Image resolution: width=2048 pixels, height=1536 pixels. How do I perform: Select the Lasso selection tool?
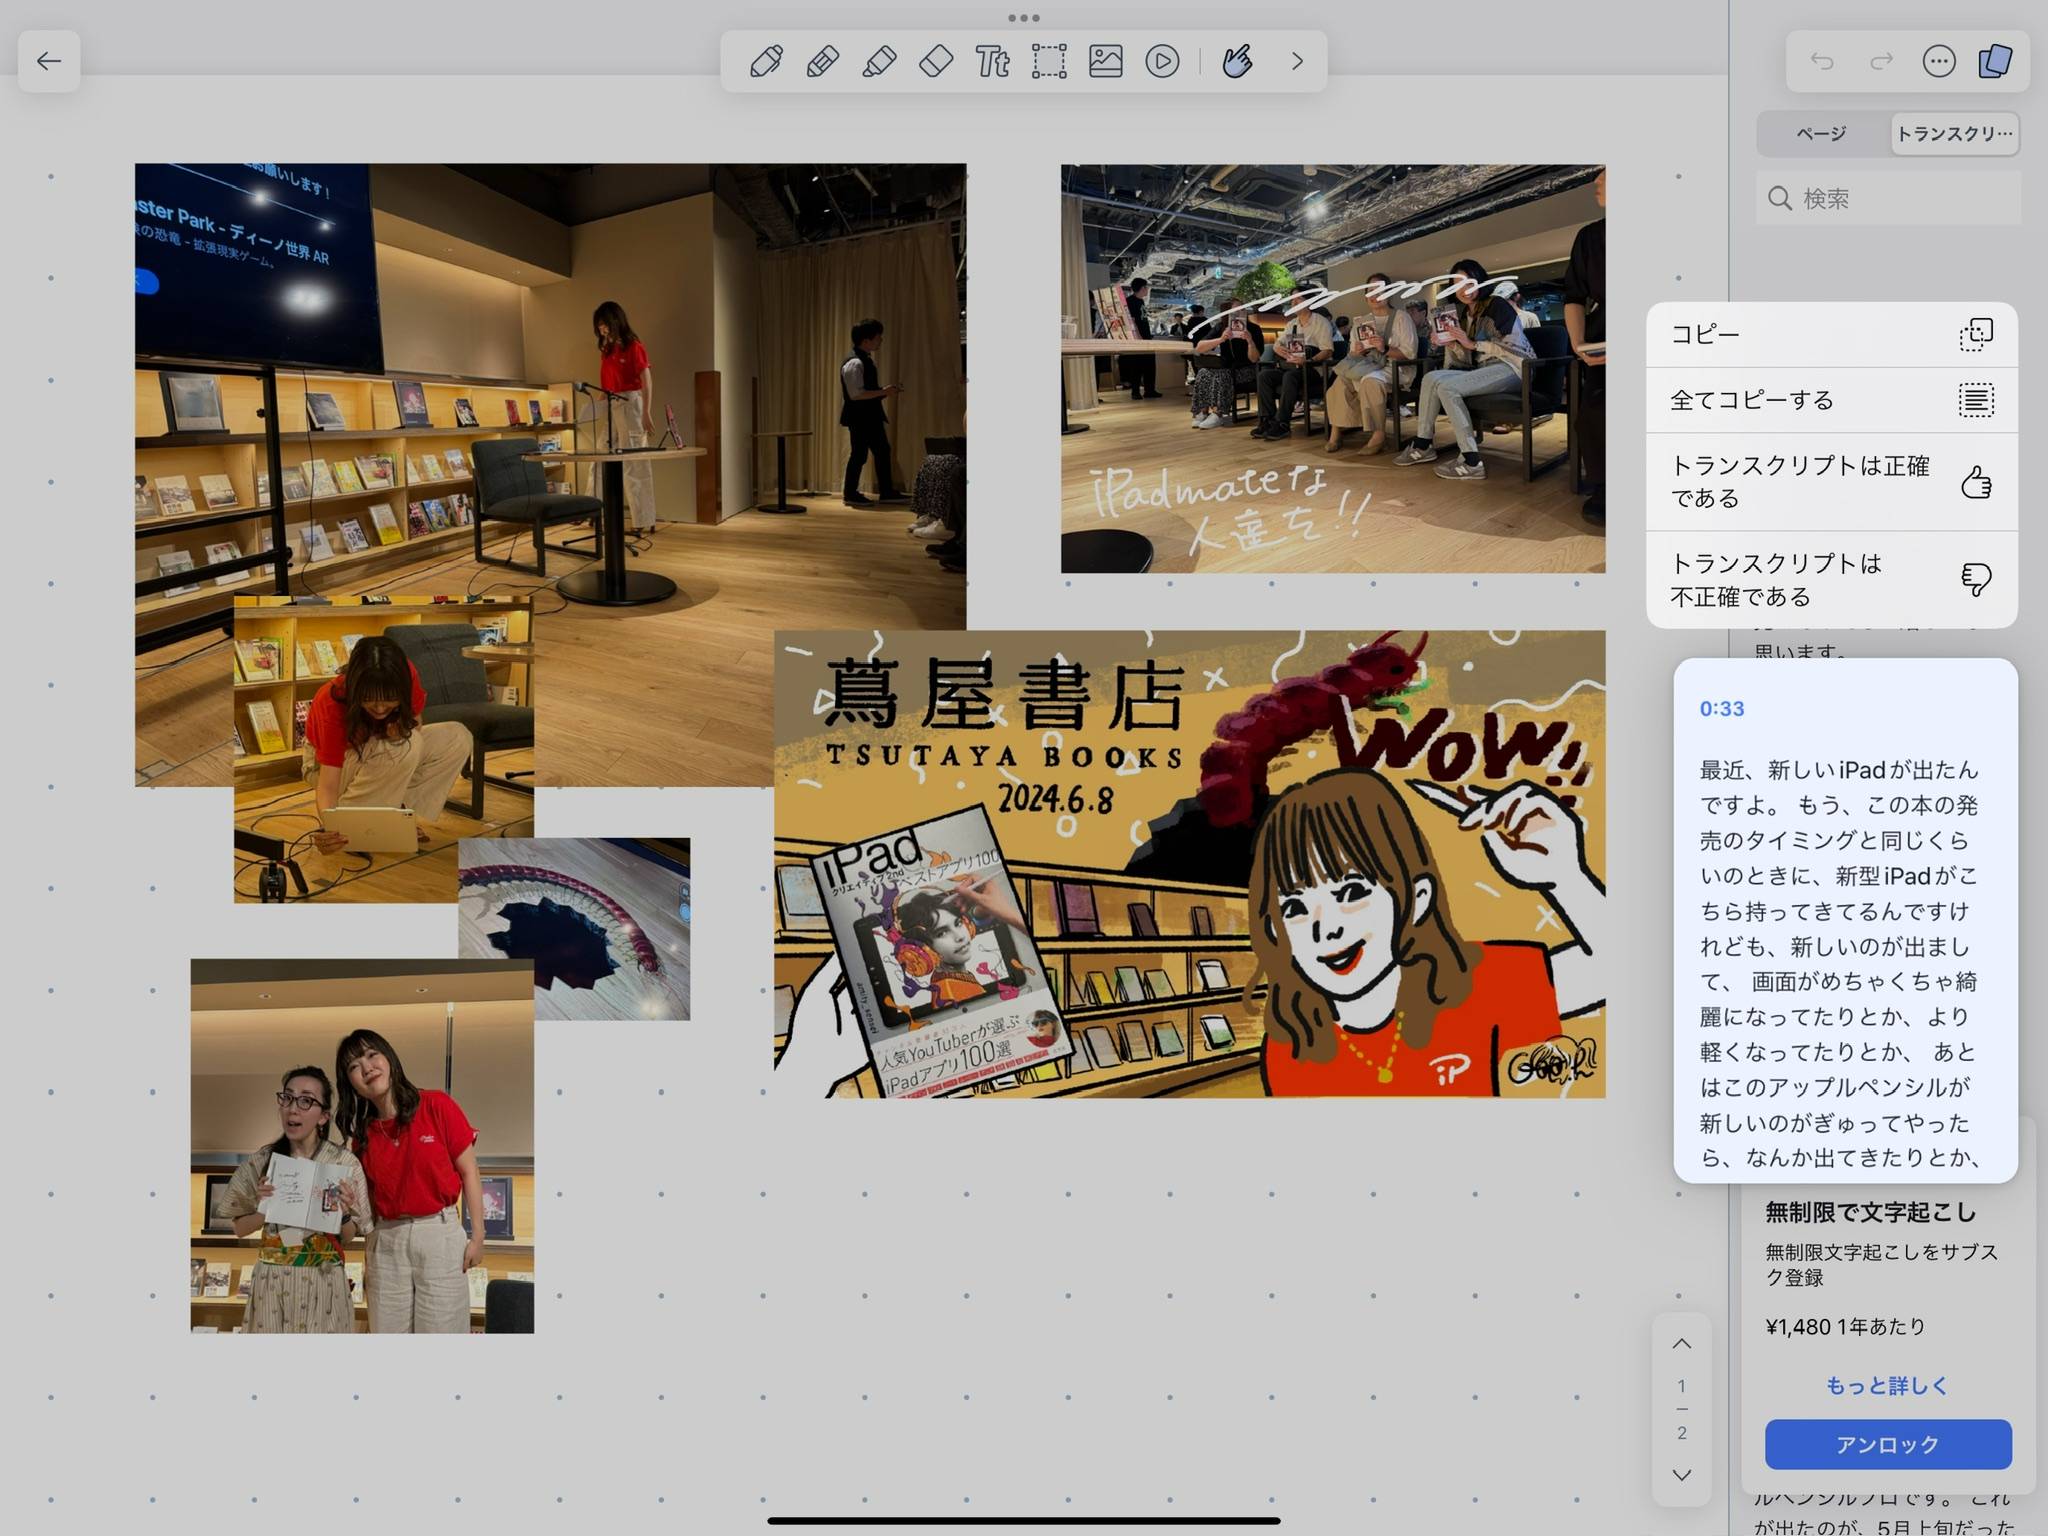point(1049,61)
